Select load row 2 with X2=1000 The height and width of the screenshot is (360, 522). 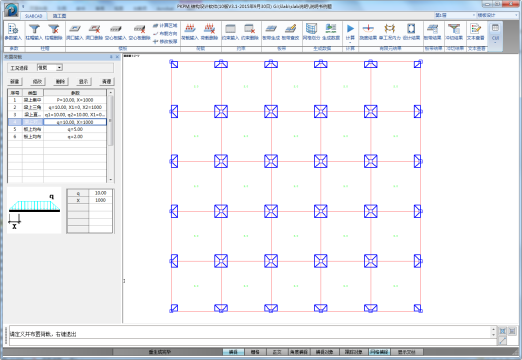coord(57,107)
